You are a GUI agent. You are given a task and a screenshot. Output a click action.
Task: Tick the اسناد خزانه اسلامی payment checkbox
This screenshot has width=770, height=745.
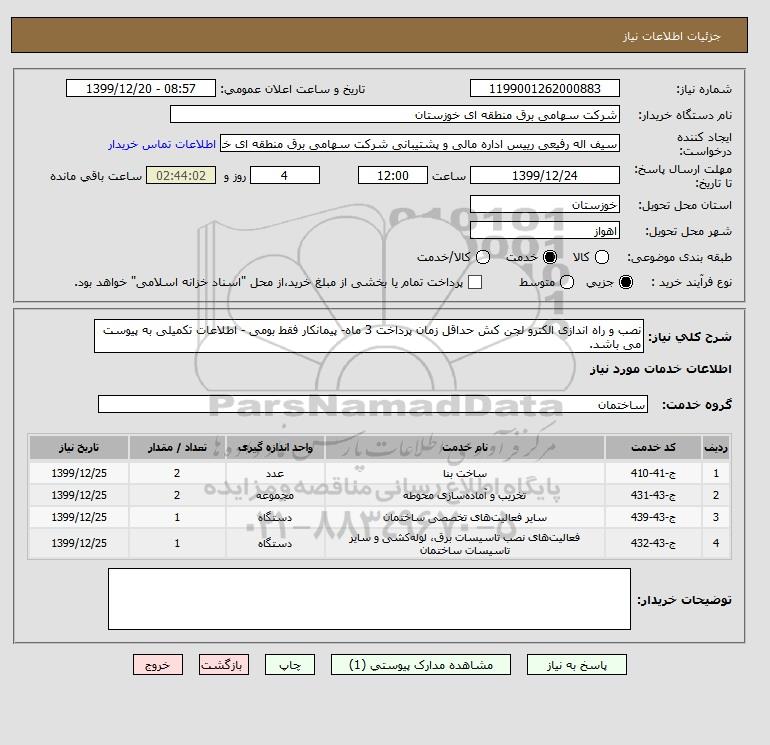click(475, 282)
